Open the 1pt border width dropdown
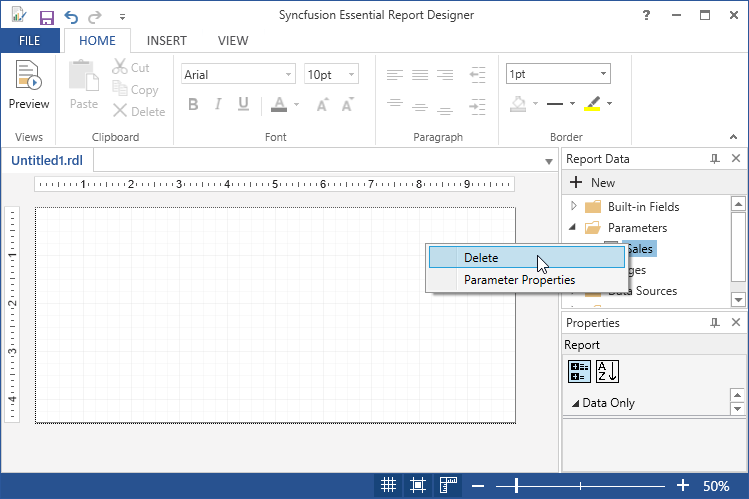 coord(558,74)
